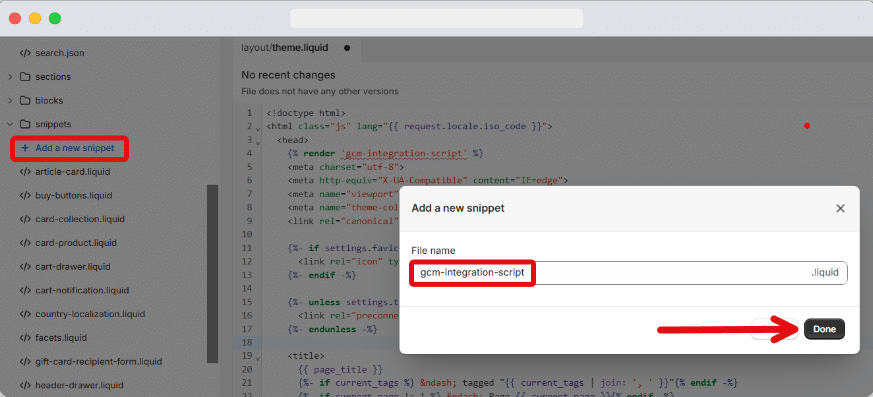Click code icon beside buy-buttons.liquid

click(x=25, y=195)
